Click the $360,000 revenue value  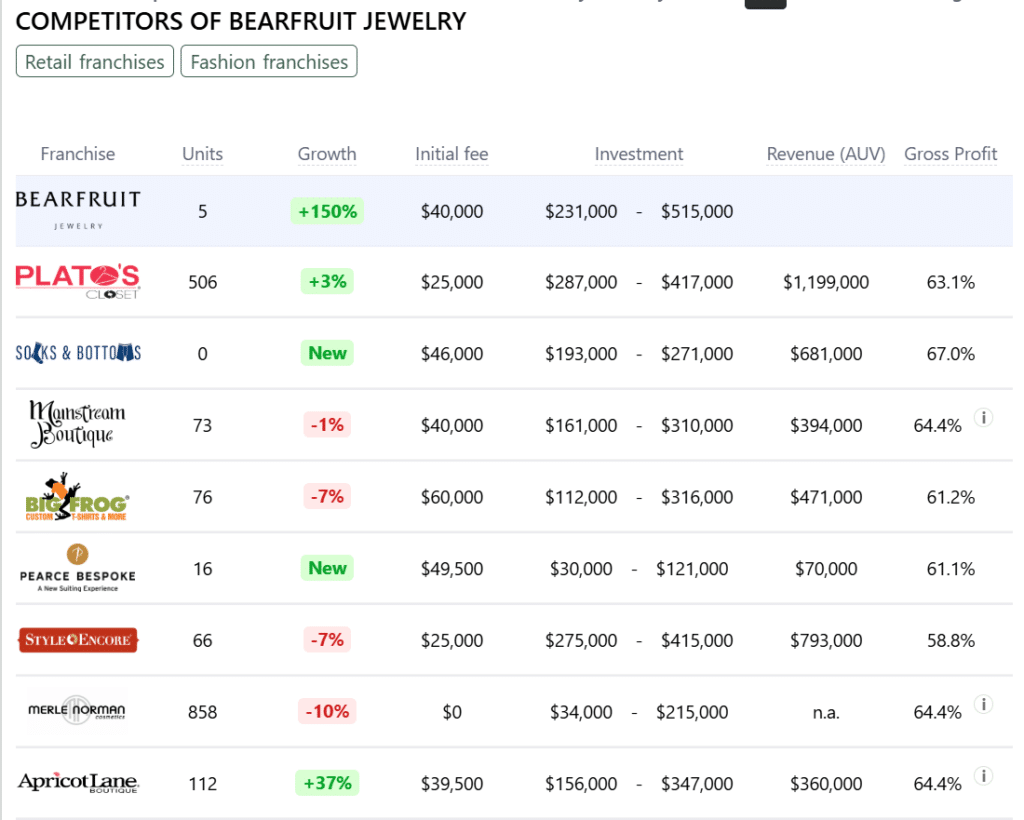pyautogui.click(x=826, y=783)
